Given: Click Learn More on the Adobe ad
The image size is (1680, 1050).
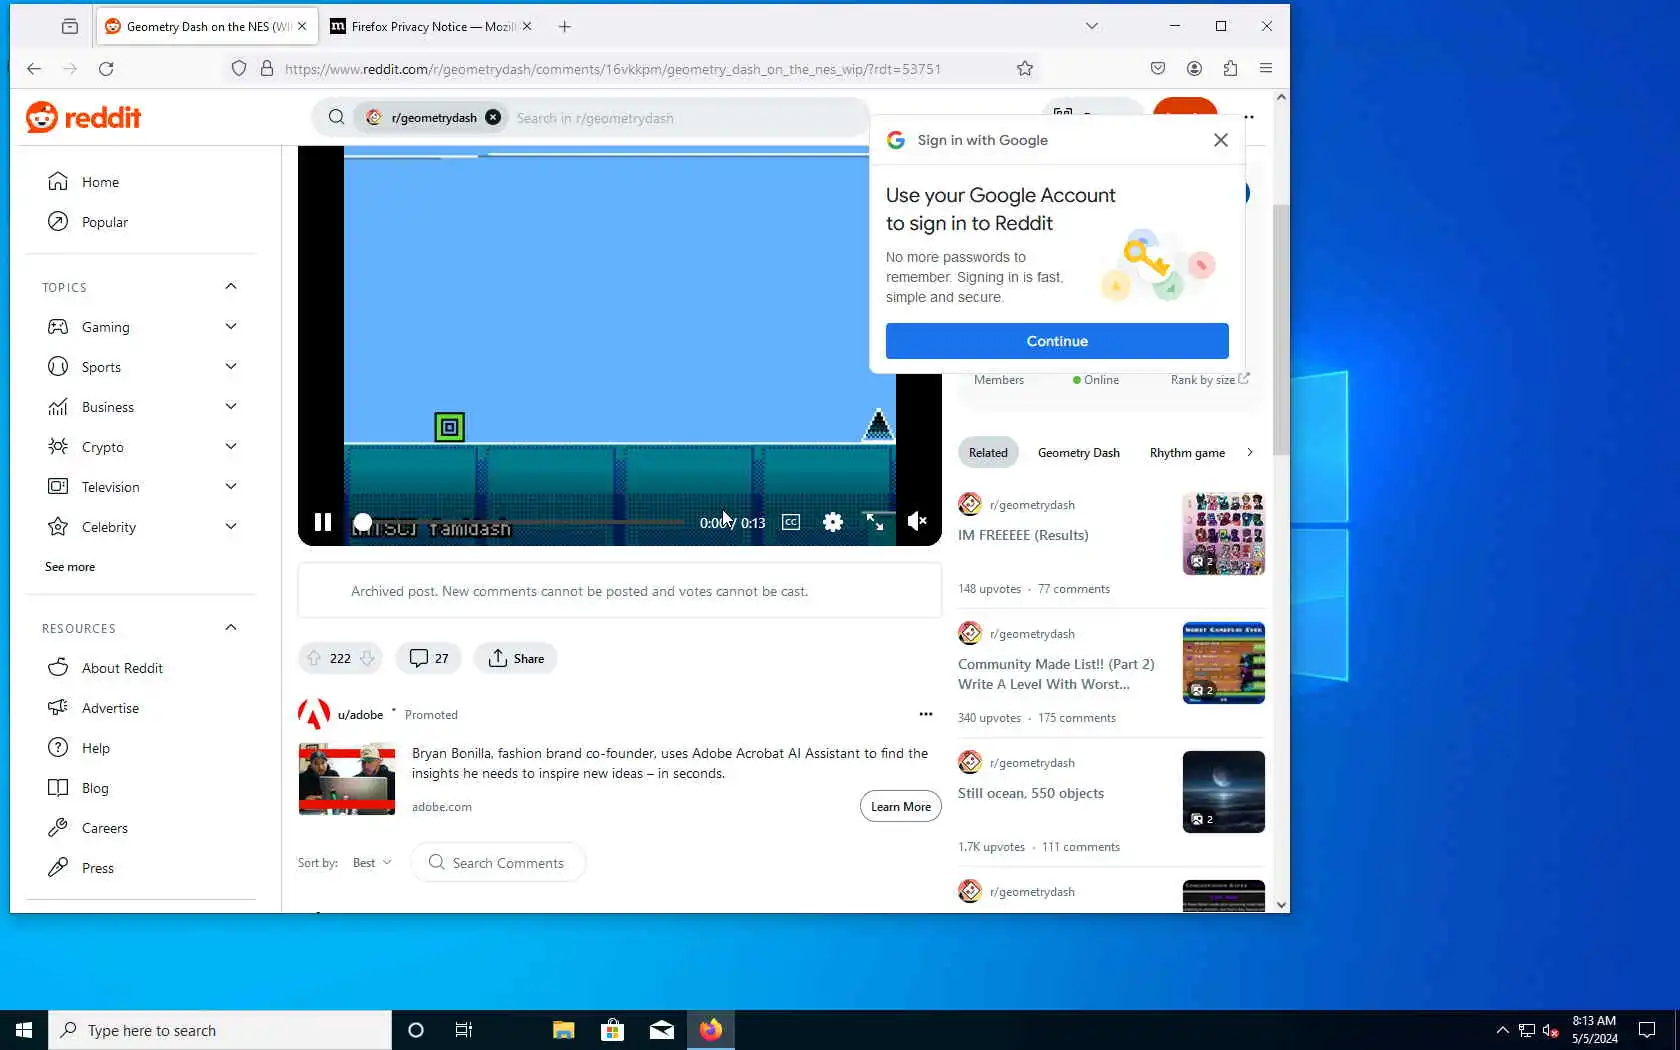Looking at the screenshot, I should 900,807.
